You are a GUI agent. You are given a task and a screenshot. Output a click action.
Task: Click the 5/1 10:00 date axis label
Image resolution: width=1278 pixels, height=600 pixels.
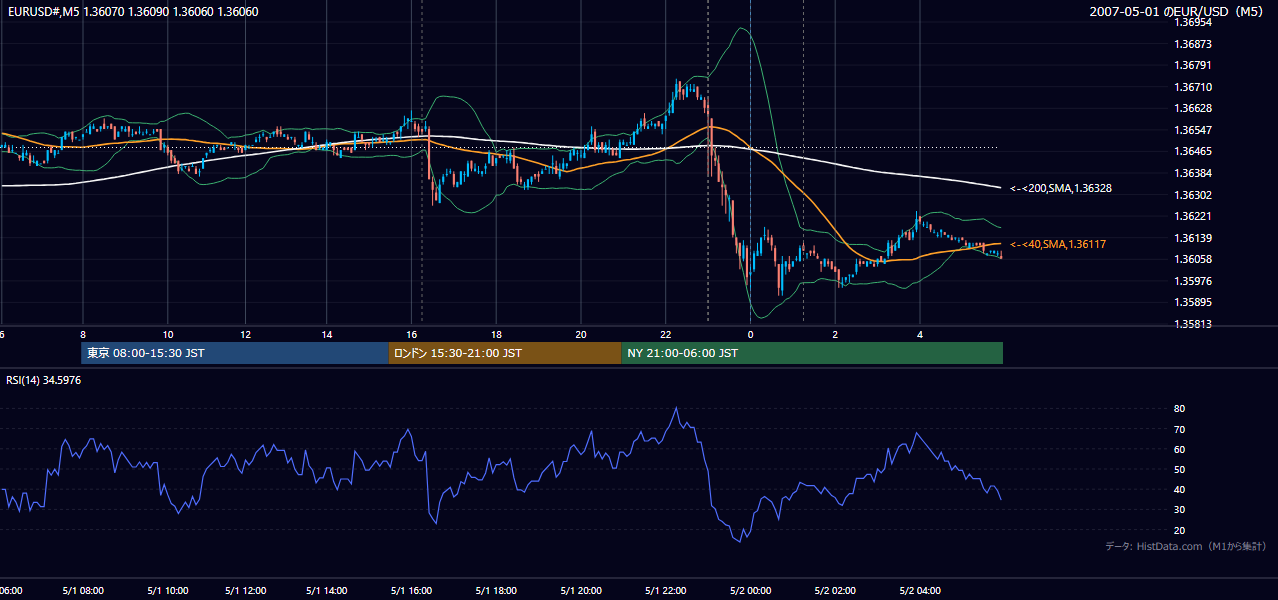(168, 591)
